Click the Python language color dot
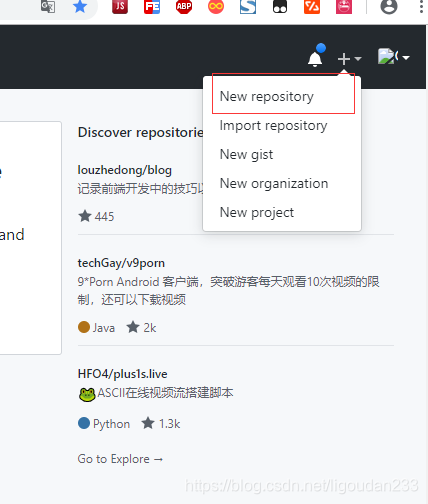Image resolution: width=428 pixels, height=504 pixels. [84, 423]
